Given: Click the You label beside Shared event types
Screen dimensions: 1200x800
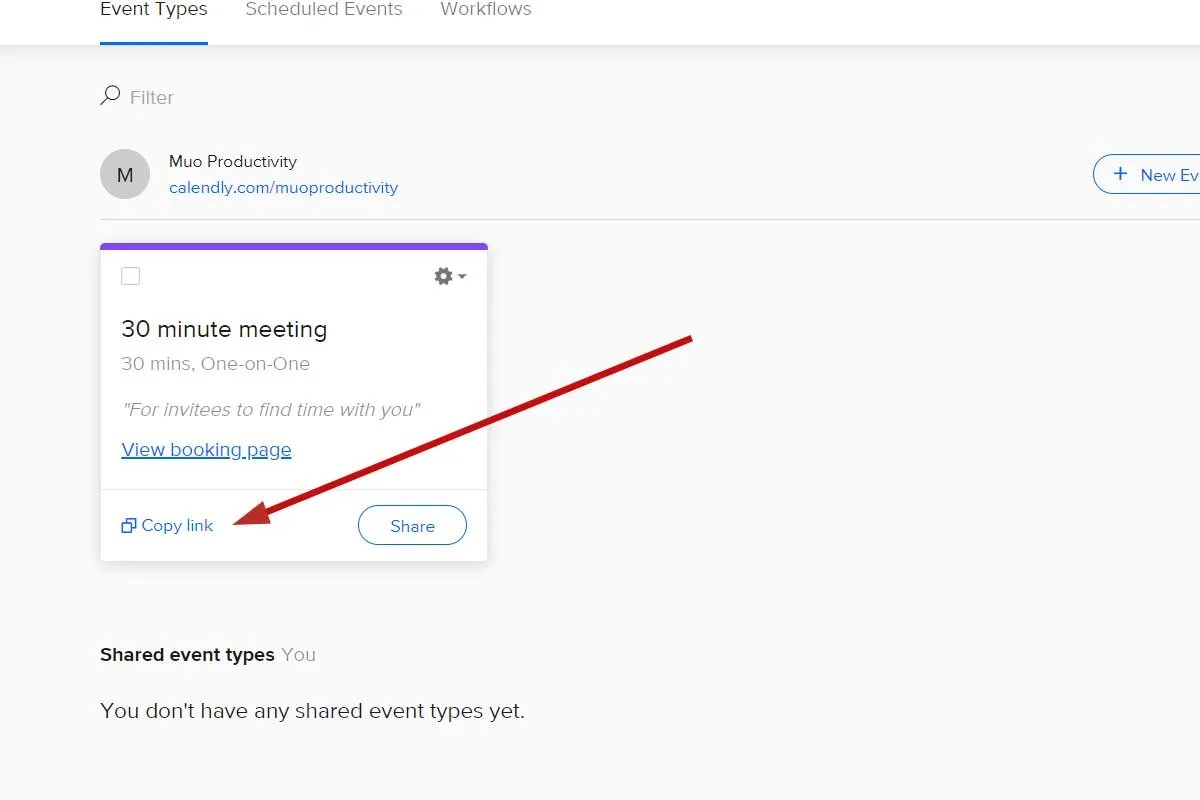Looking at the screenshot, I should (297, 654).
